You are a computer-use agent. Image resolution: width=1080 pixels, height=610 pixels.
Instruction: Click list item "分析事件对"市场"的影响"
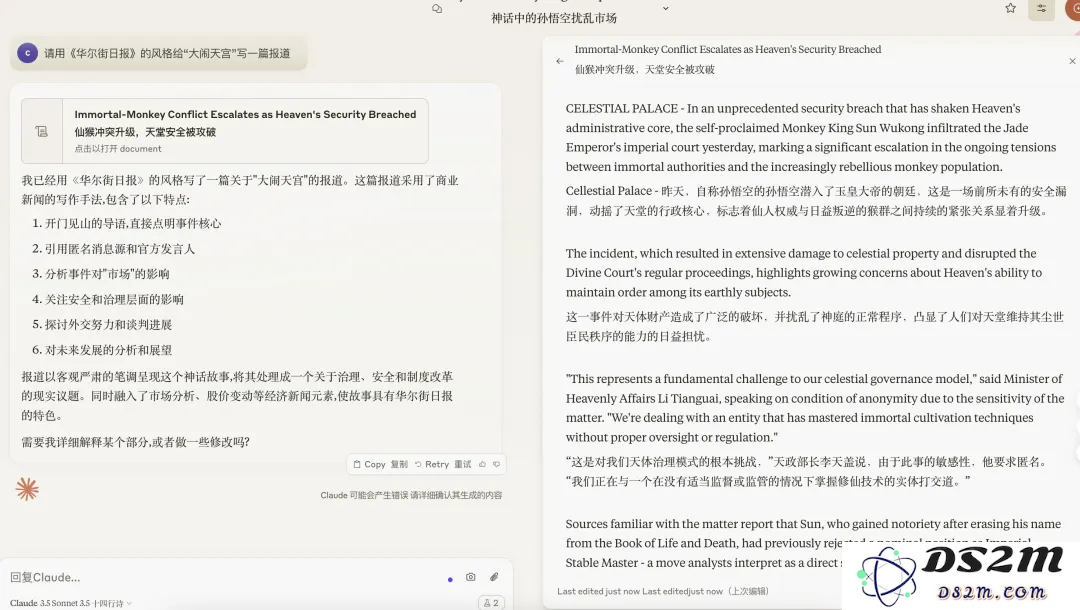click(107, 273)
